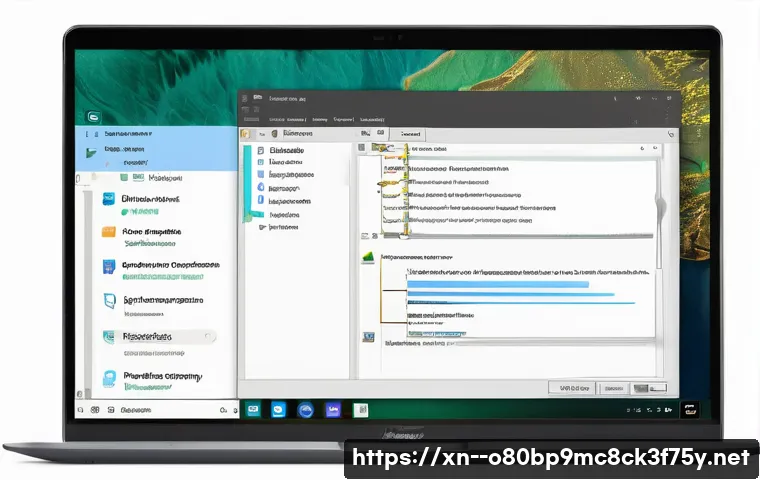Open the orange folder item in left panel
Viewport: 760px width, 480px height.
tap(110, 231)
